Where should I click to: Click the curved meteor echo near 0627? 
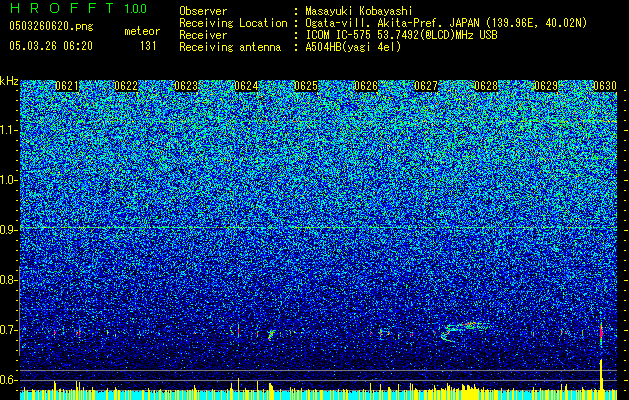point(463,331)
